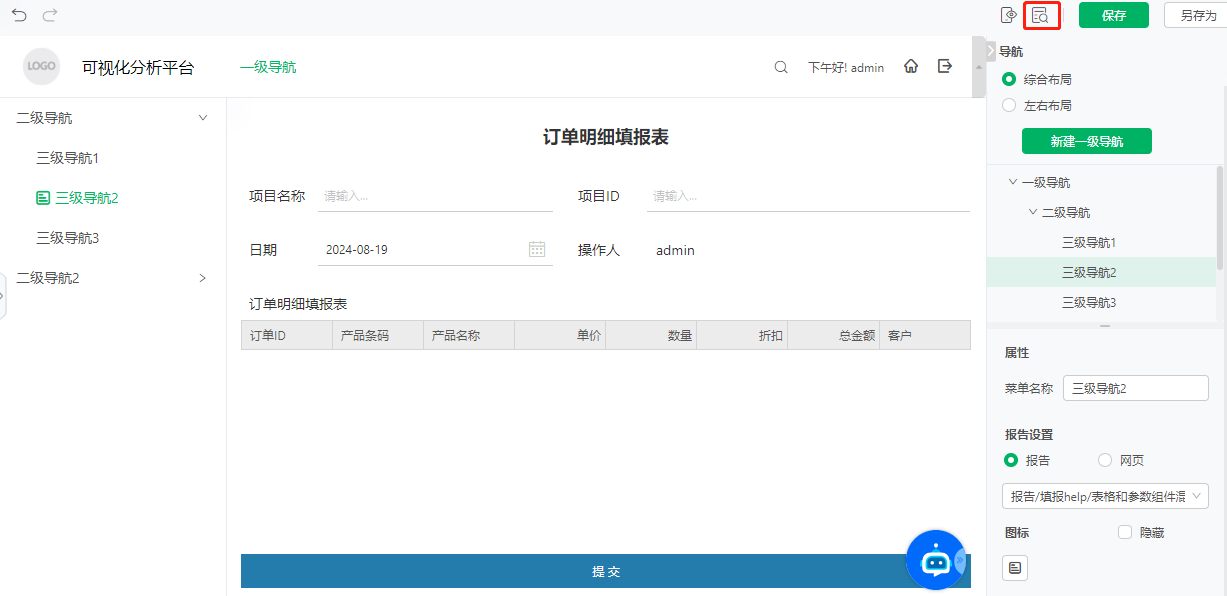Open the report path dropdown
The image size is (1227, 596).
pos(1105,496)
